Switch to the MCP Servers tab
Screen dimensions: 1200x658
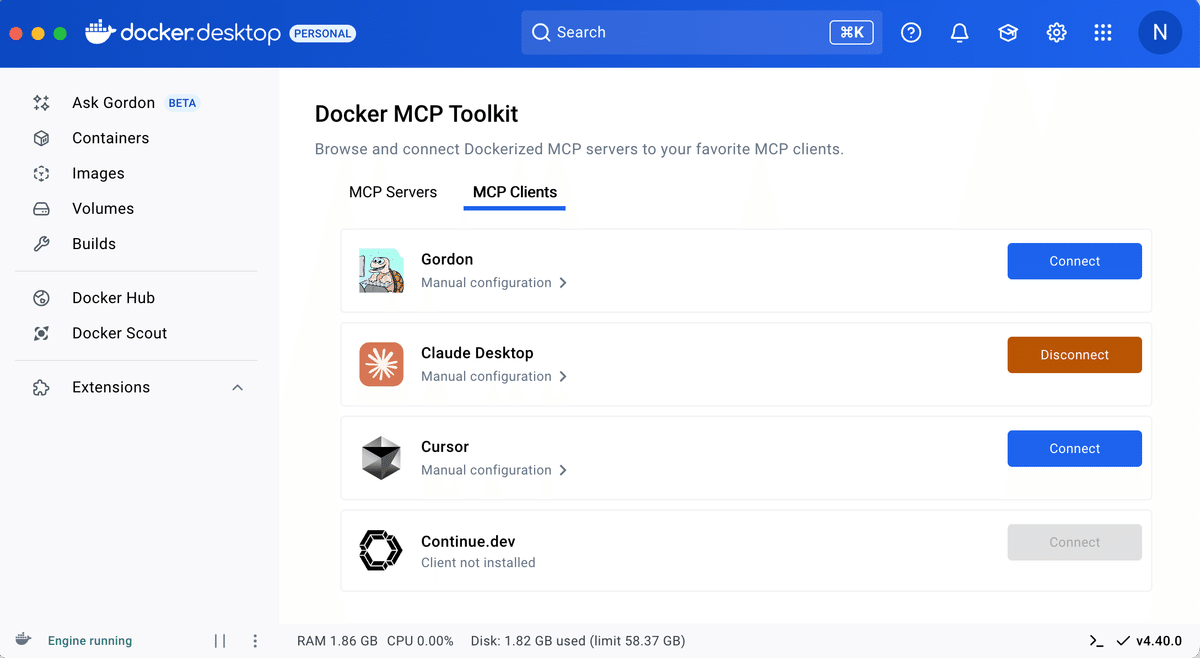pyautogui.click(x=393, y=192)
